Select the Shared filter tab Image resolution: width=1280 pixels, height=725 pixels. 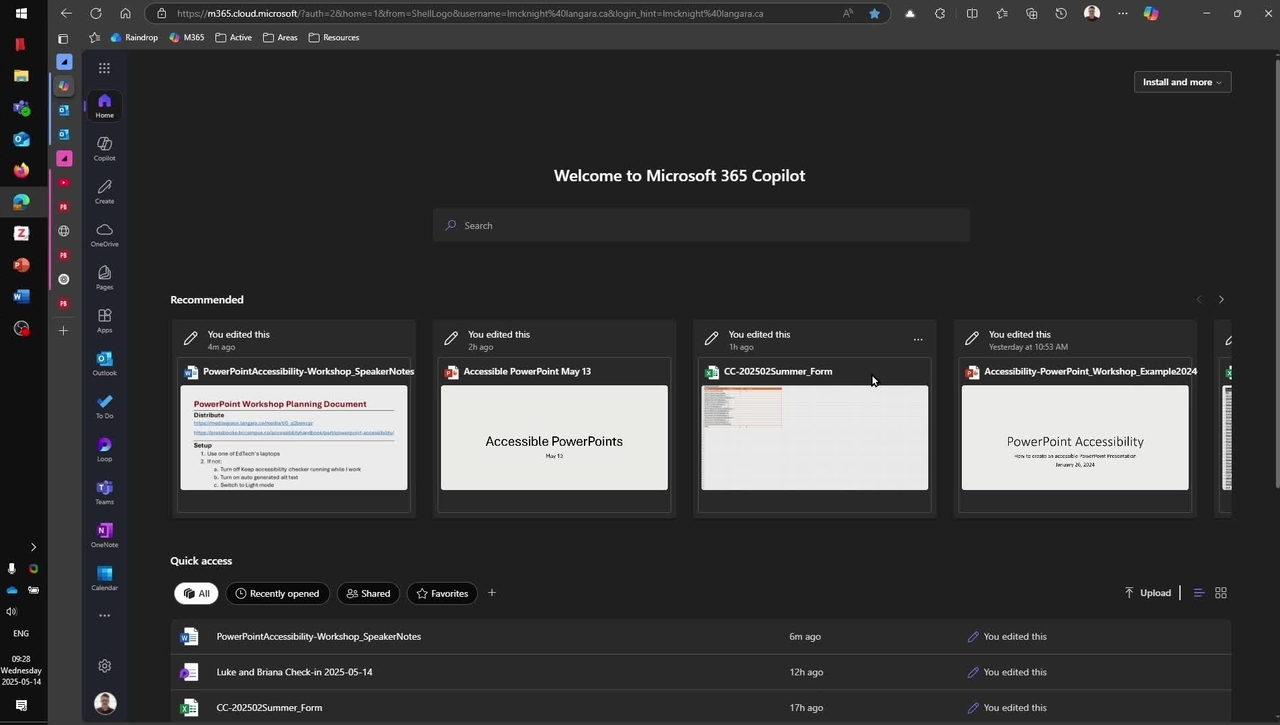point(368,594)
